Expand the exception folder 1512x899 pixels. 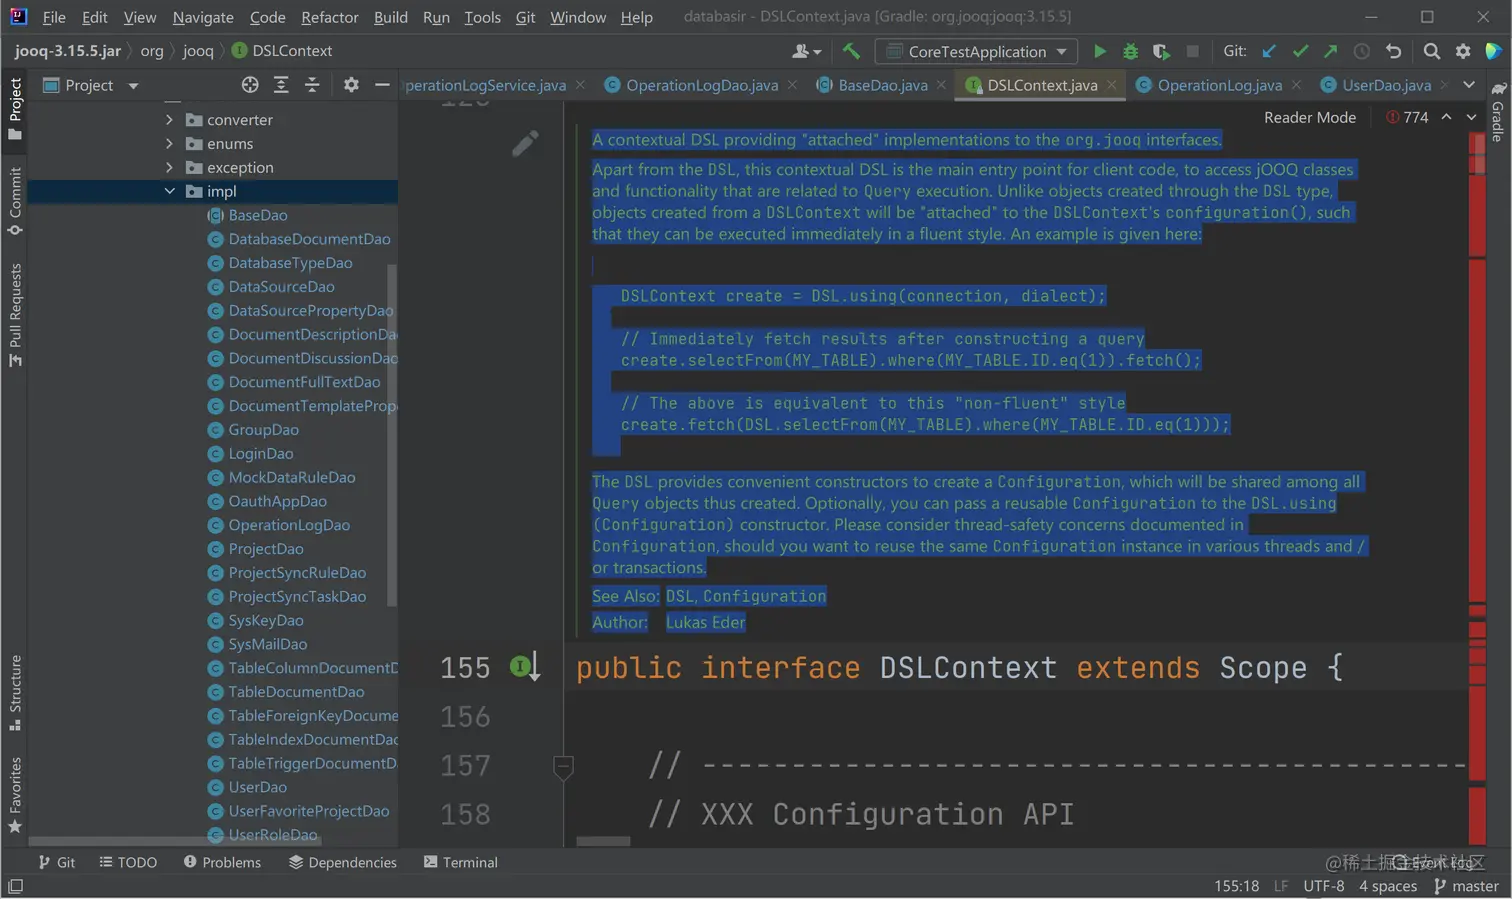point(169,167)
